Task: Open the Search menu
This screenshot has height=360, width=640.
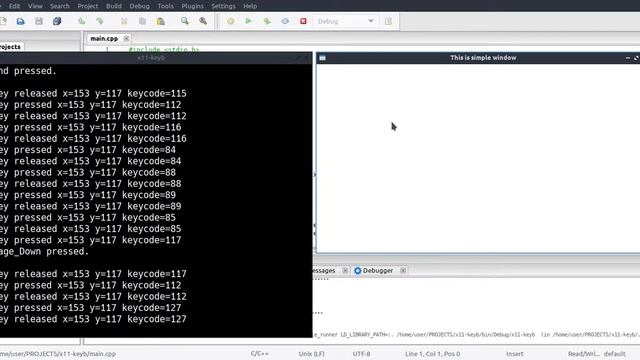Action: 60,6
